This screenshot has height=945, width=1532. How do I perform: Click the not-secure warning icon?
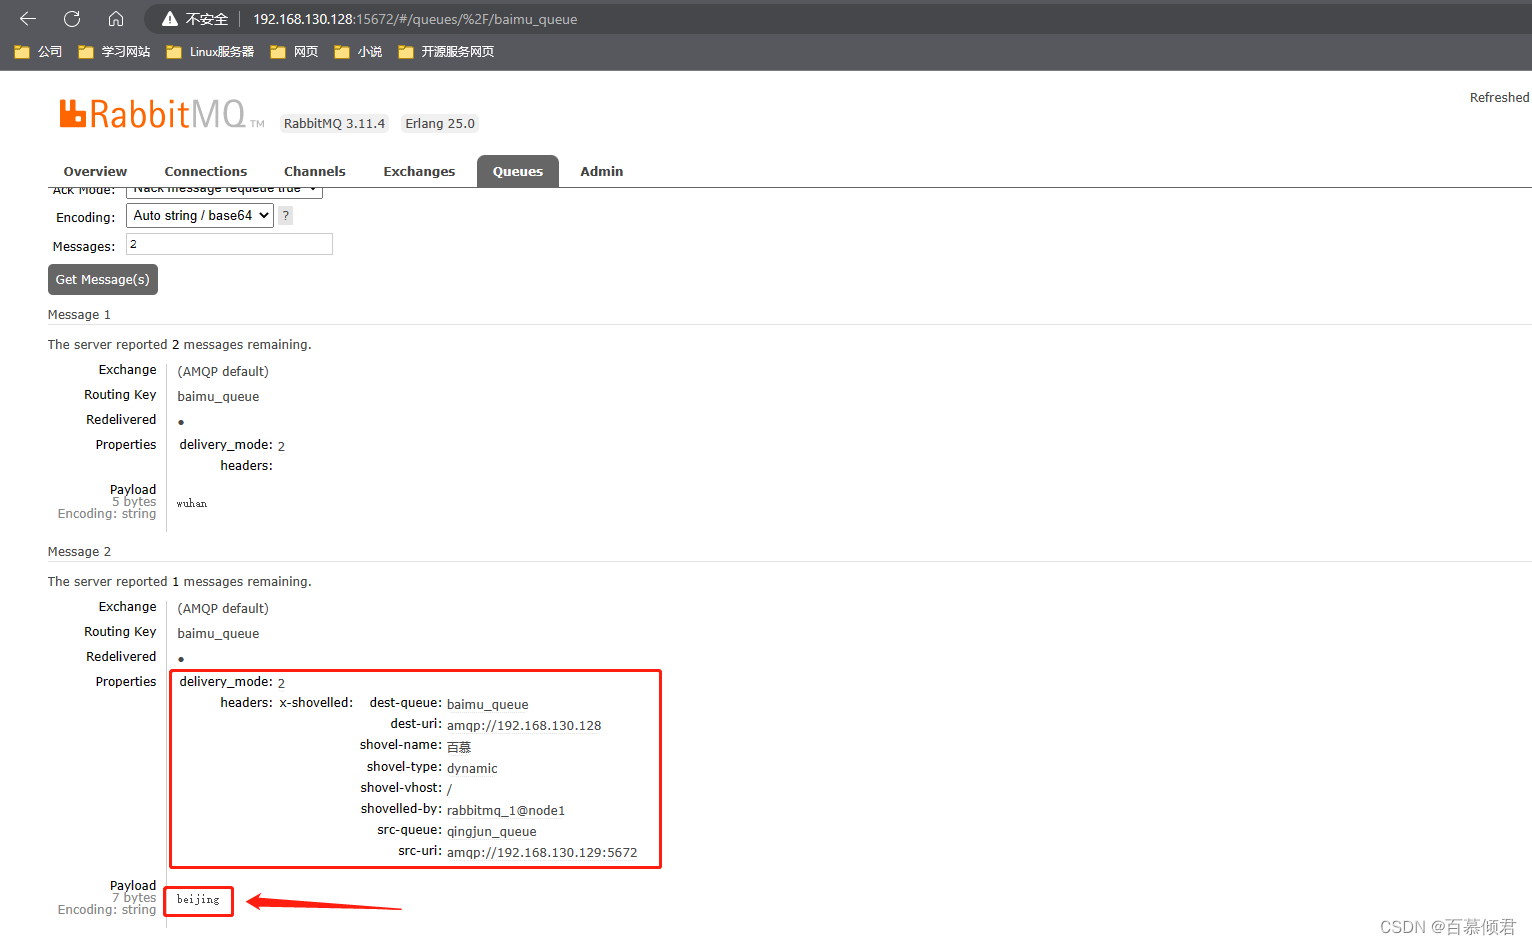[170, 19]
